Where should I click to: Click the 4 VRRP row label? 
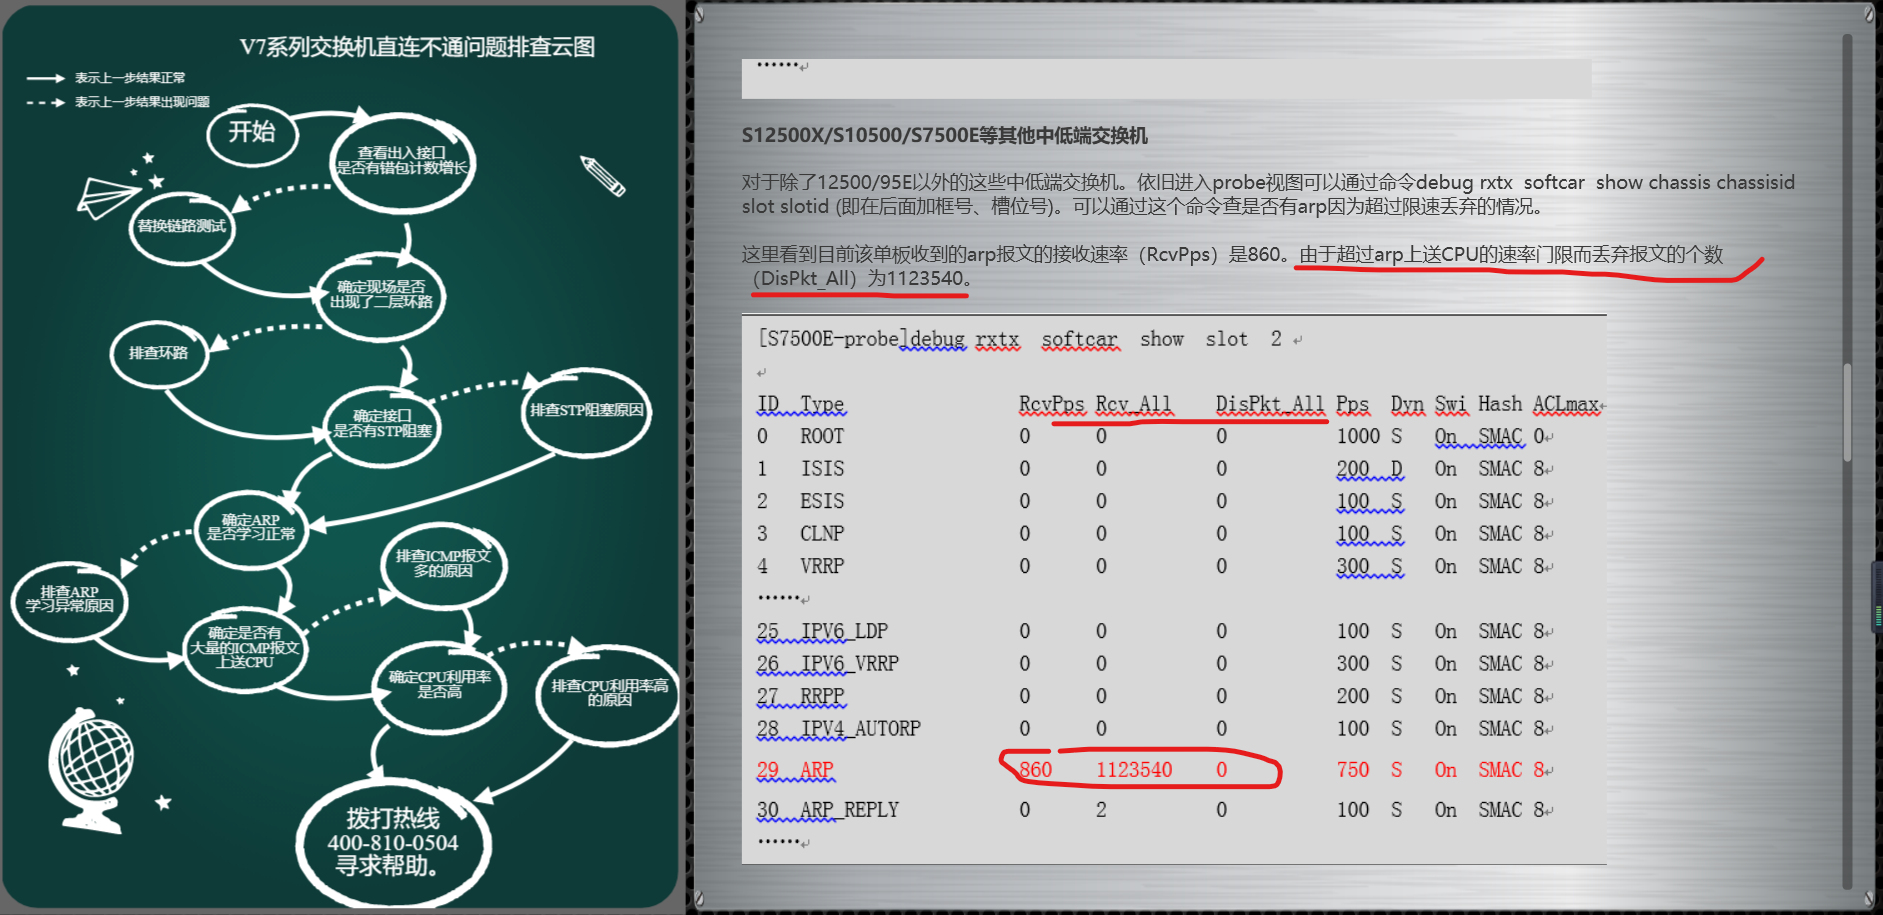[801, 567]
